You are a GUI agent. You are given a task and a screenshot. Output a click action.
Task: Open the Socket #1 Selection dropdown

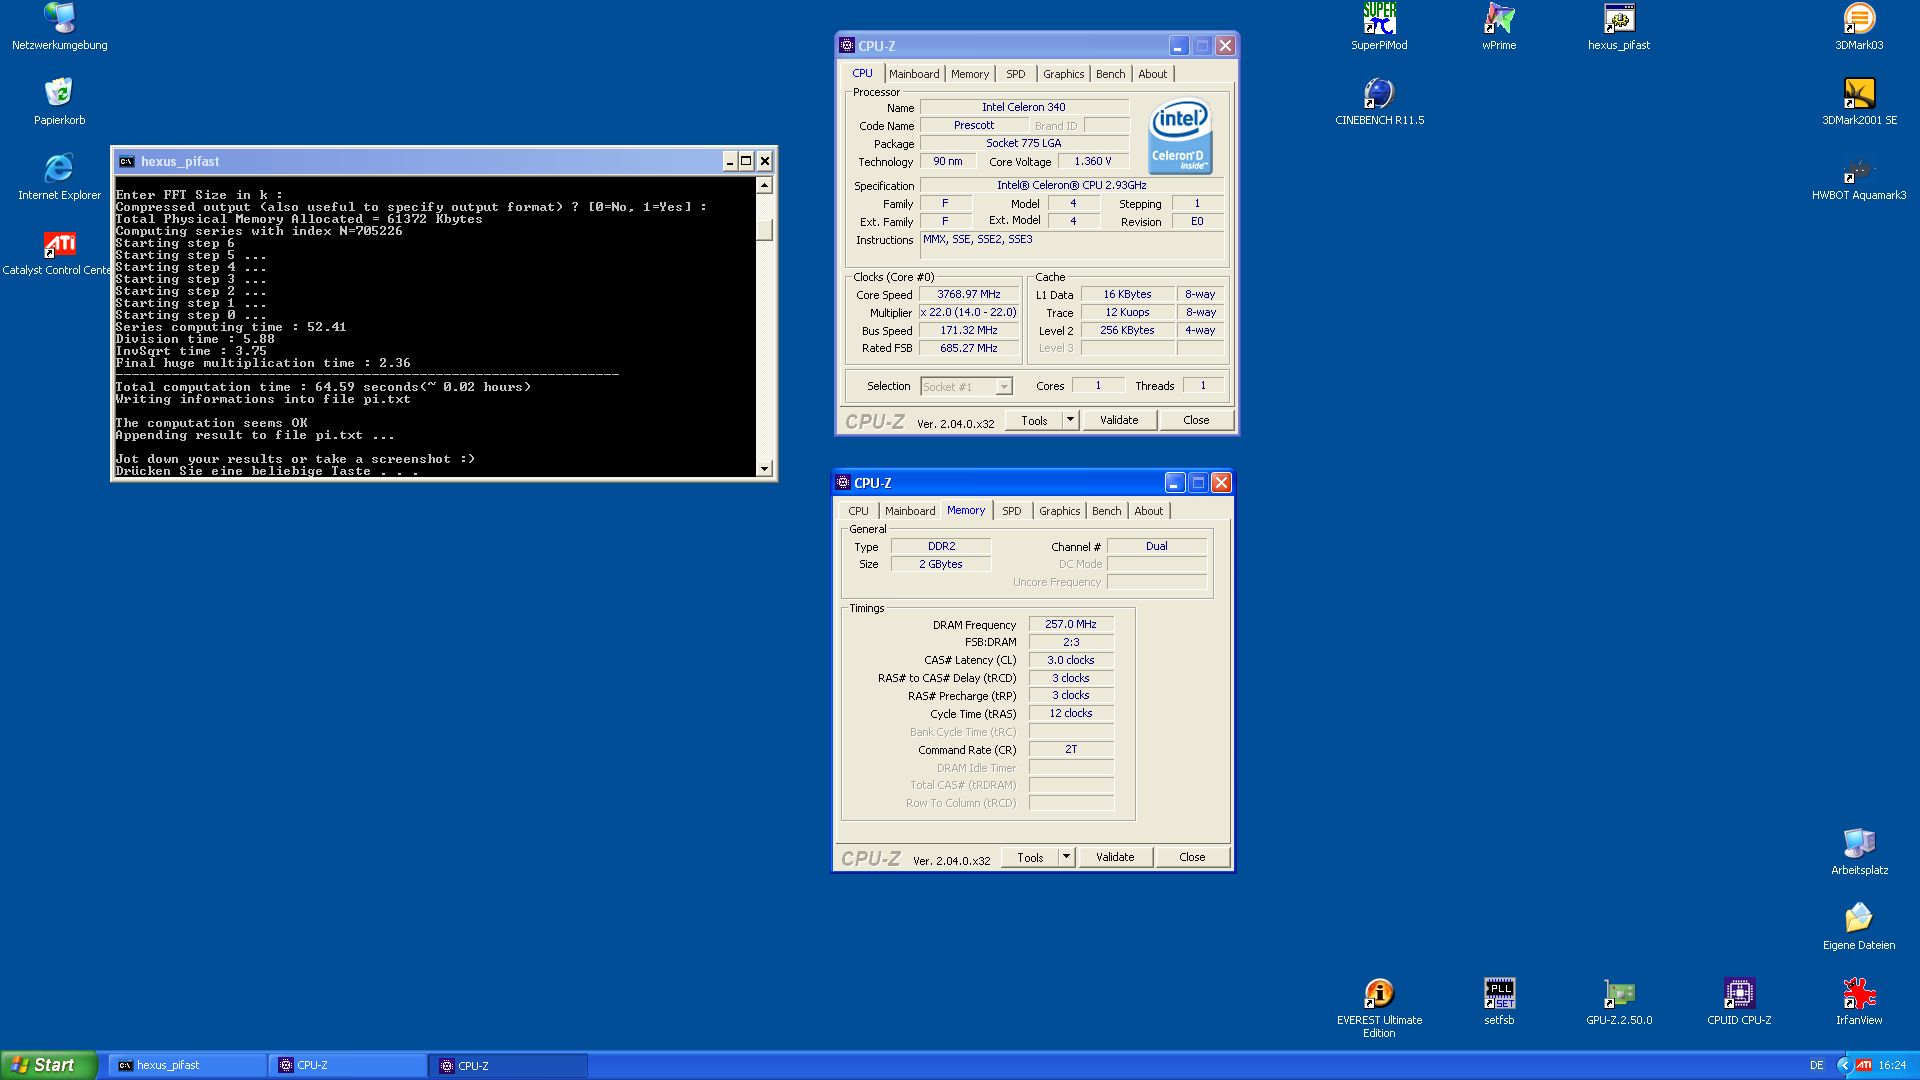click(966, 386)
